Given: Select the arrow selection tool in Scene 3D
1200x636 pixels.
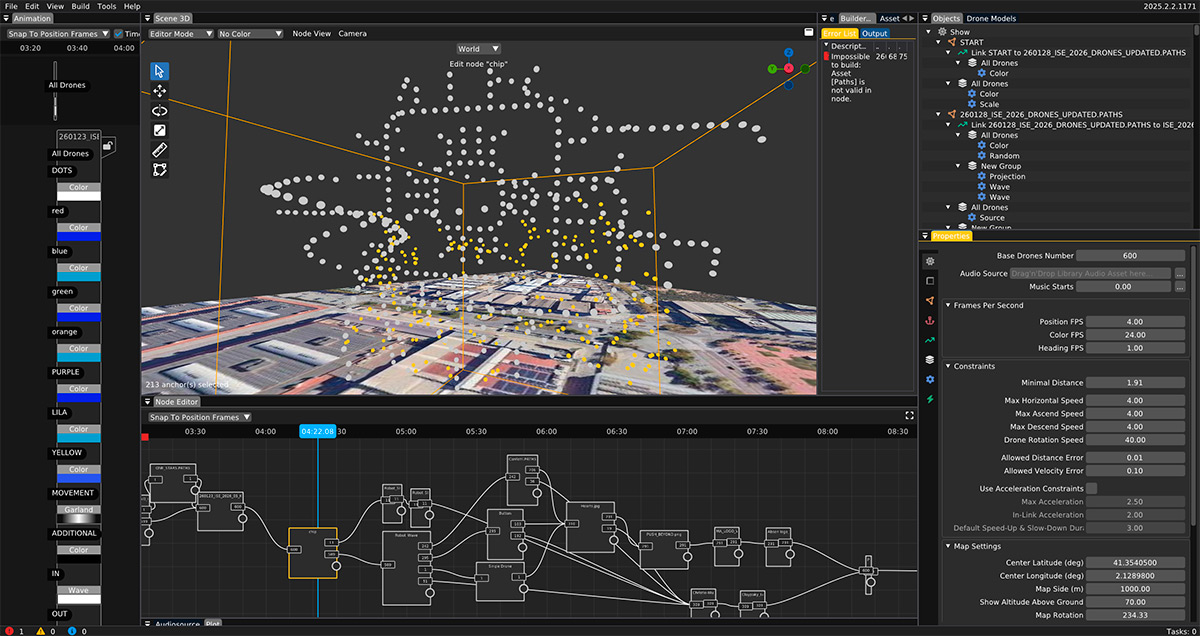Looking at the screenshot, I should click(160, 71).
